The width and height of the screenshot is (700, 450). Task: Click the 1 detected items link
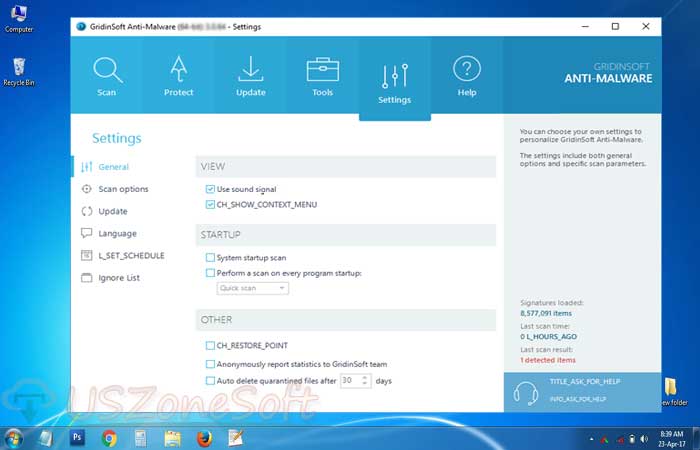pyautogui.click(x=548, y=360)
